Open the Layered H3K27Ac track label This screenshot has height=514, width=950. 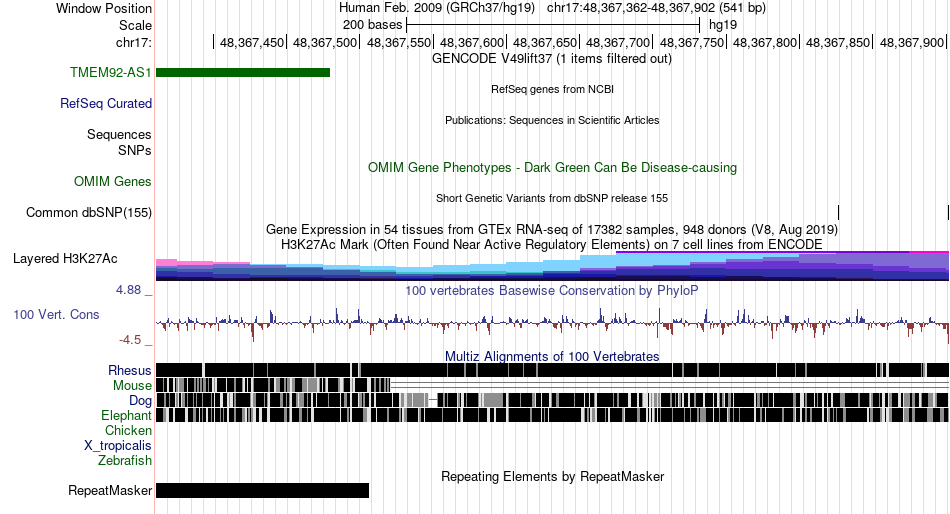coord(65,258)
